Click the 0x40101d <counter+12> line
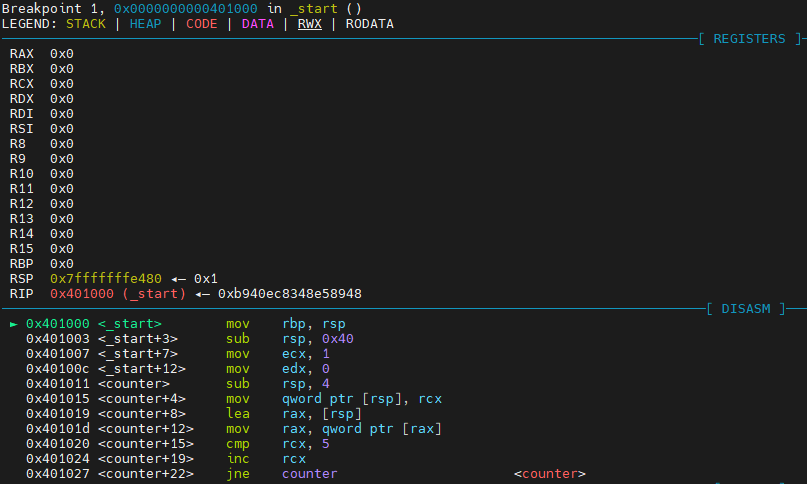807x484 pixels. pyautogui.click(x=110, y=428)
